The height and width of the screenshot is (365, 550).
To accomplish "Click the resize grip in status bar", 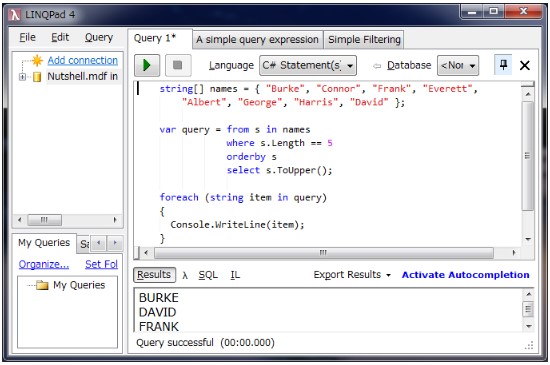I will tap(529, 345).
